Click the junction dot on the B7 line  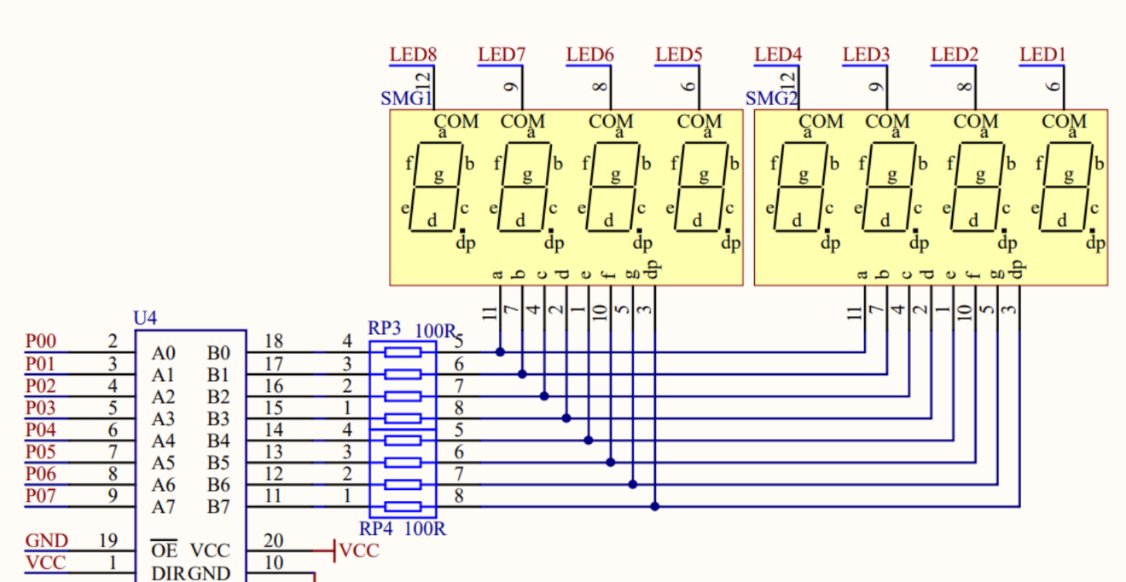[655, 506]
